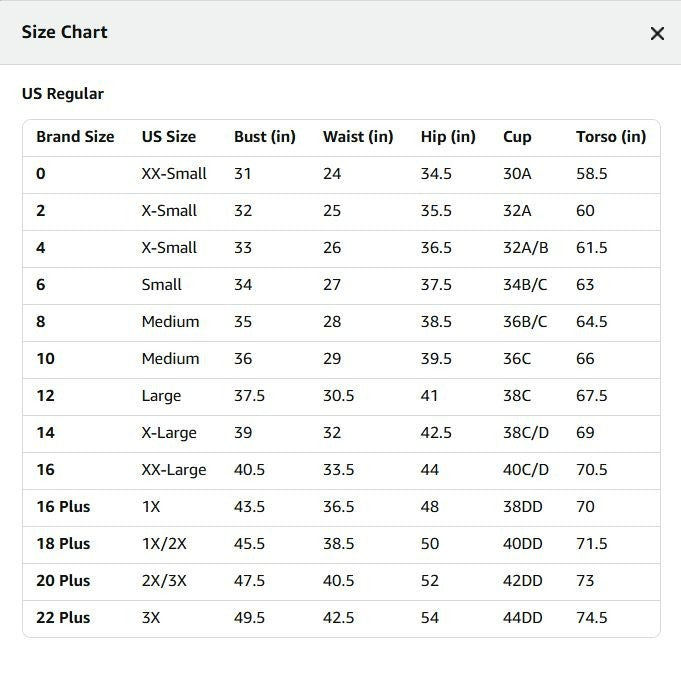
Task: Click torso value 74.5
Action: click(x=592, y=618)
